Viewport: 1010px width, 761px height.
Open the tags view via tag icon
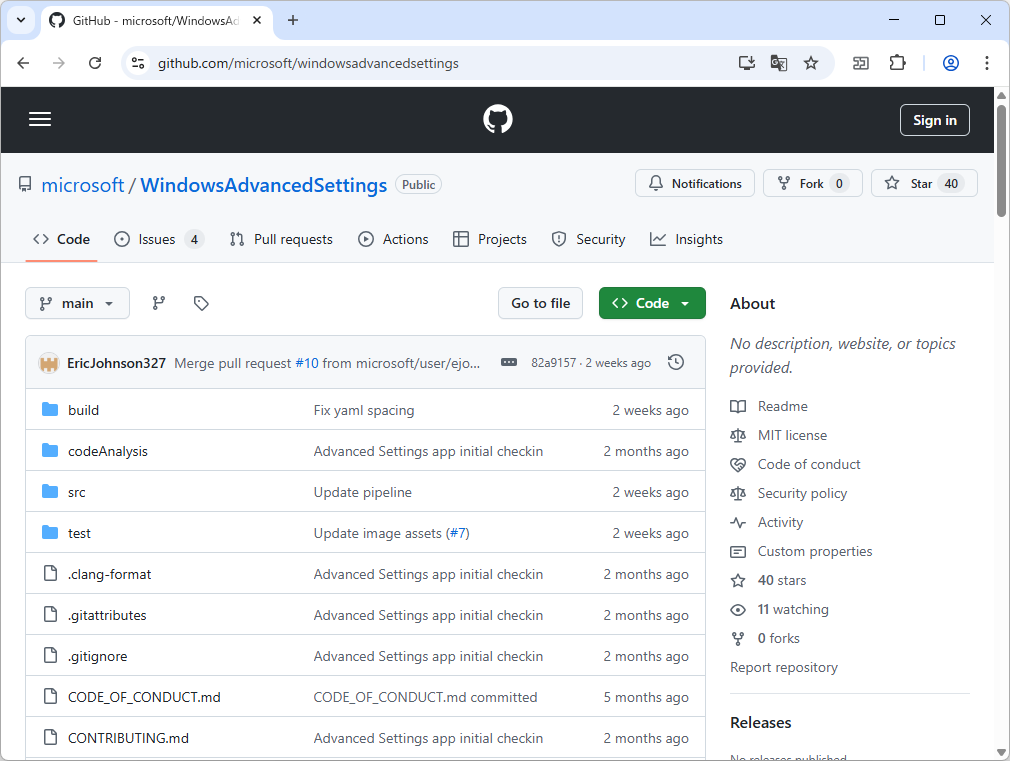pyautogui.click(x=201, y=303)
